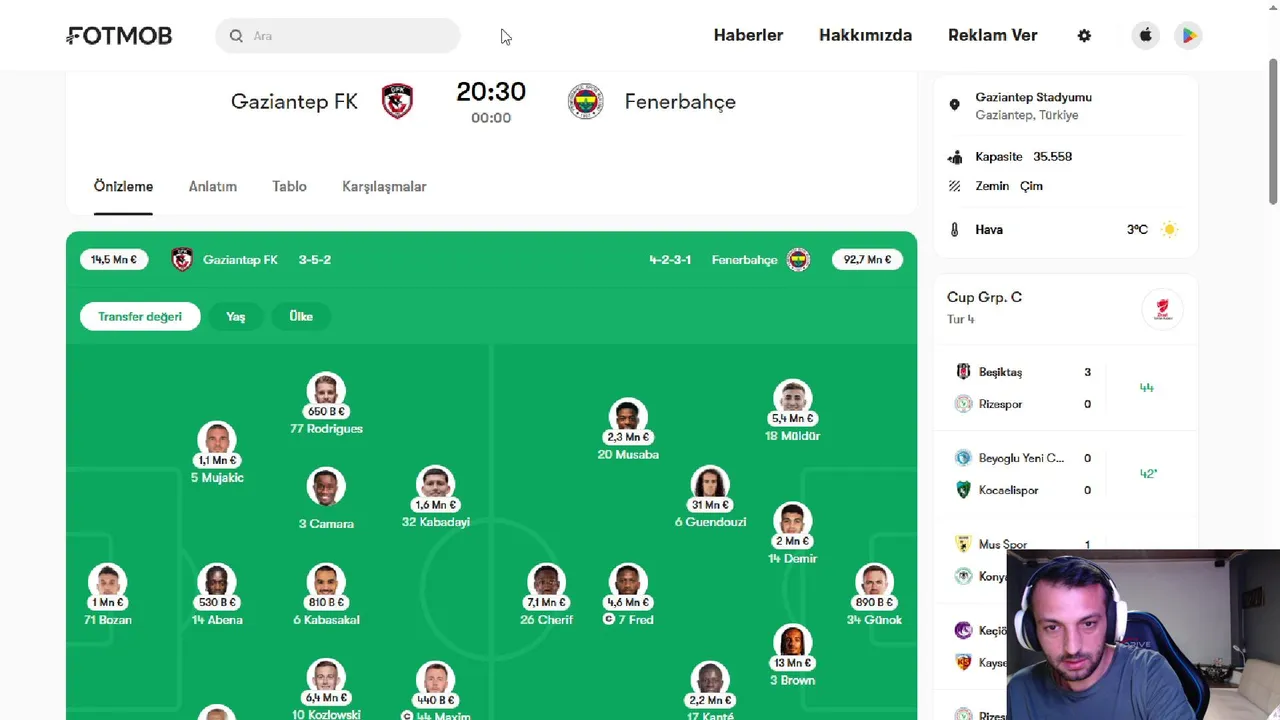
Task: Click the Fenerbahçe crest in match header
Action: click(x=585, y=101)
